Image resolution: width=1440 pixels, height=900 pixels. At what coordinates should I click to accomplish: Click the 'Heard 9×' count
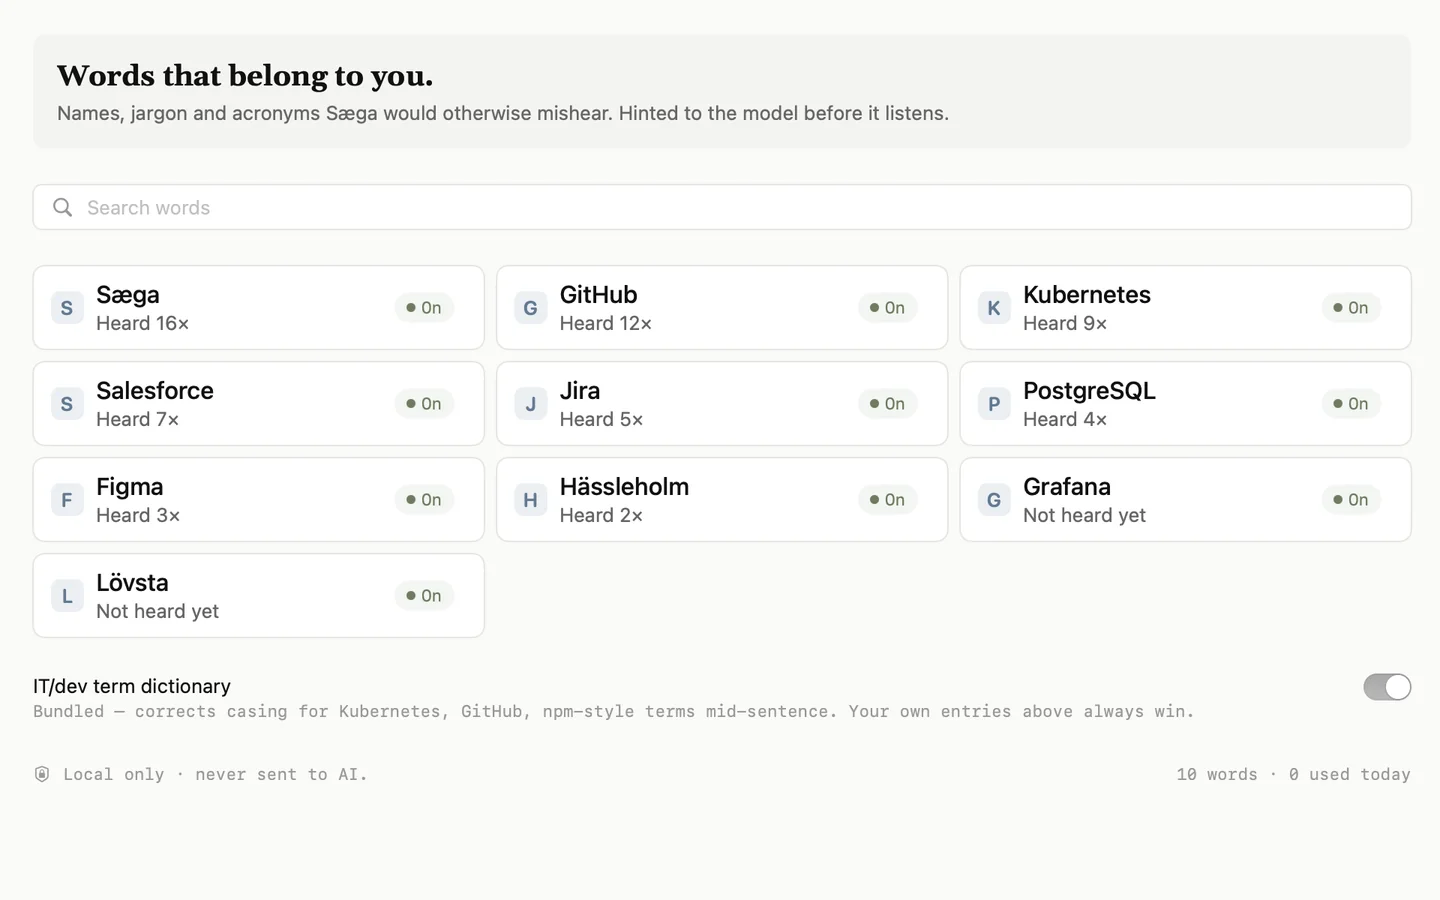(x=1065, y=324)
